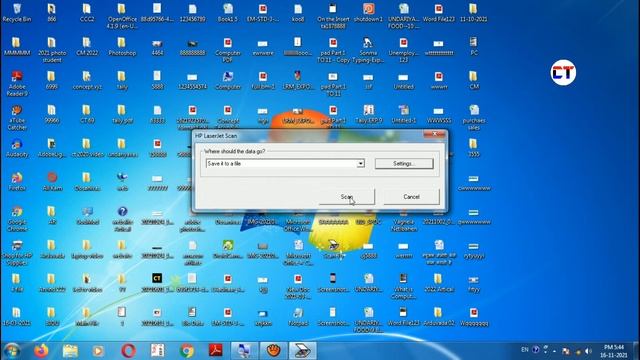Select the 11-10-2021 folder icon
The image size is (640, 360).
pyautogui.click(x=473, y=12)
